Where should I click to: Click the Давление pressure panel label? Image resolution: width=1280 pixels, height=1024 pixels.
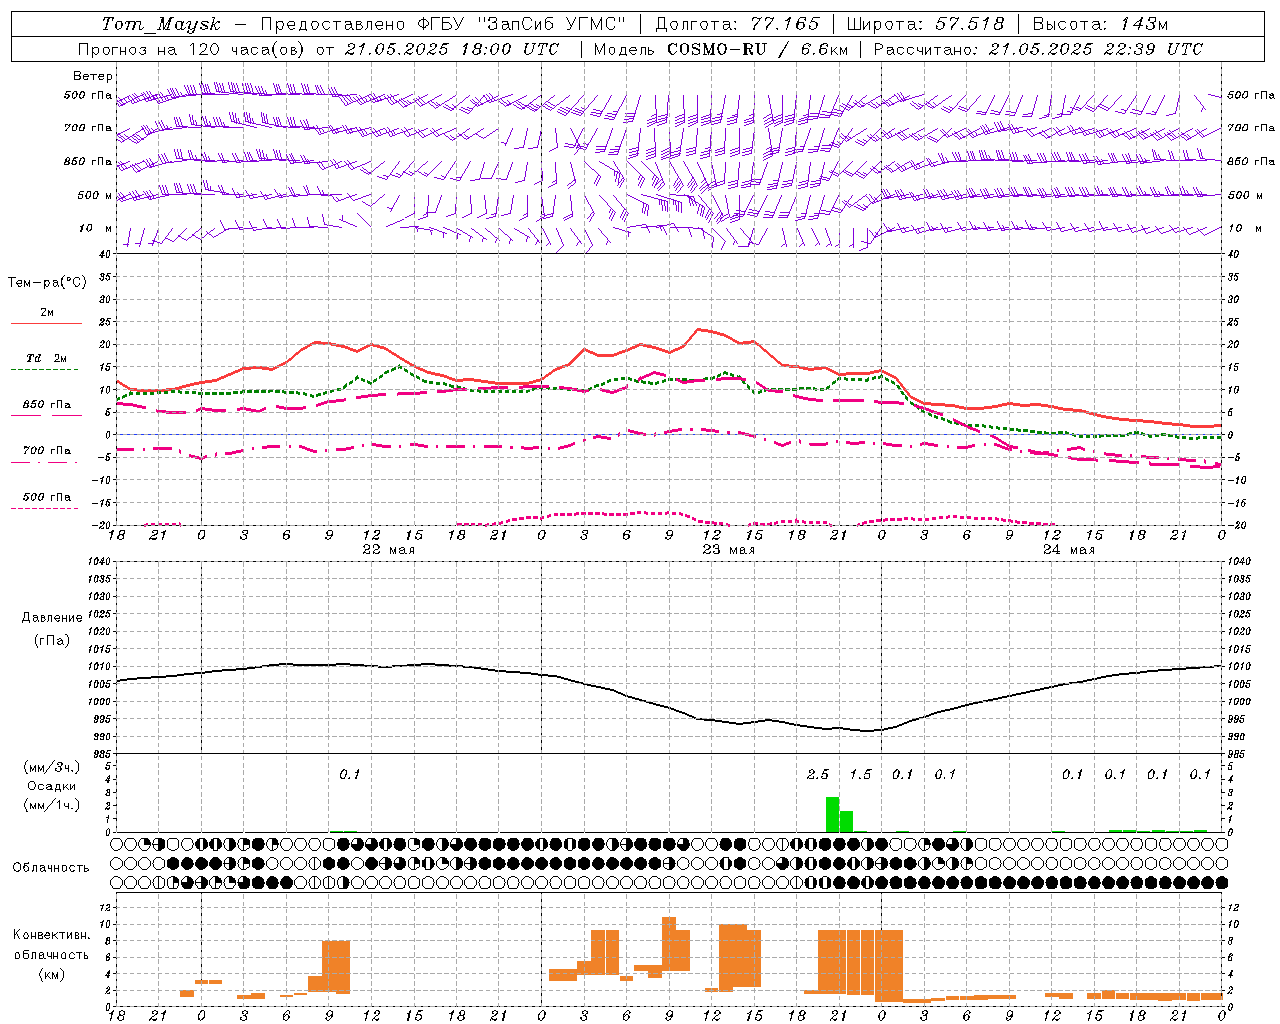(52, 618)
